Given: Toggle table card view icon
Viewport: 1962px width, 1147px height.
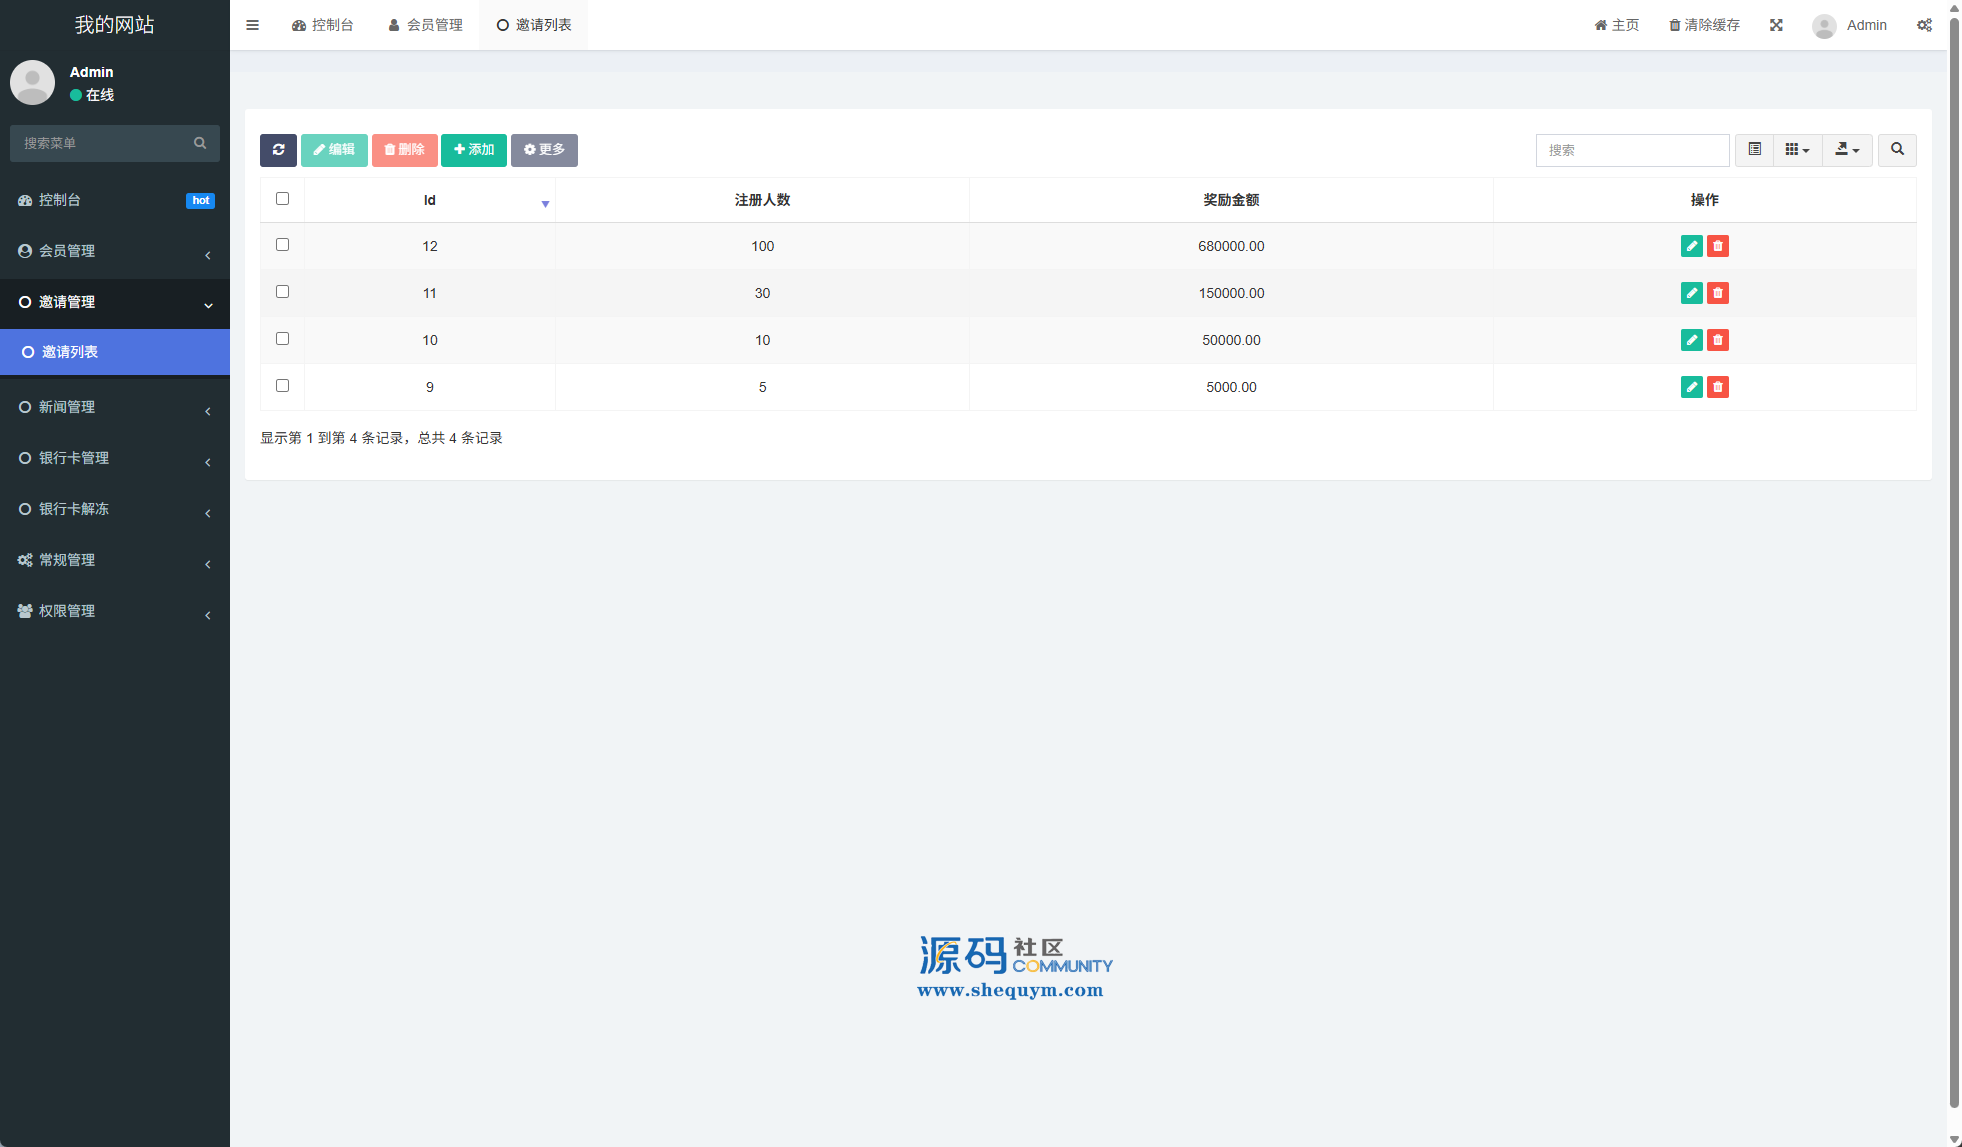Looking at the screenshot, I should click(1754, 150).
